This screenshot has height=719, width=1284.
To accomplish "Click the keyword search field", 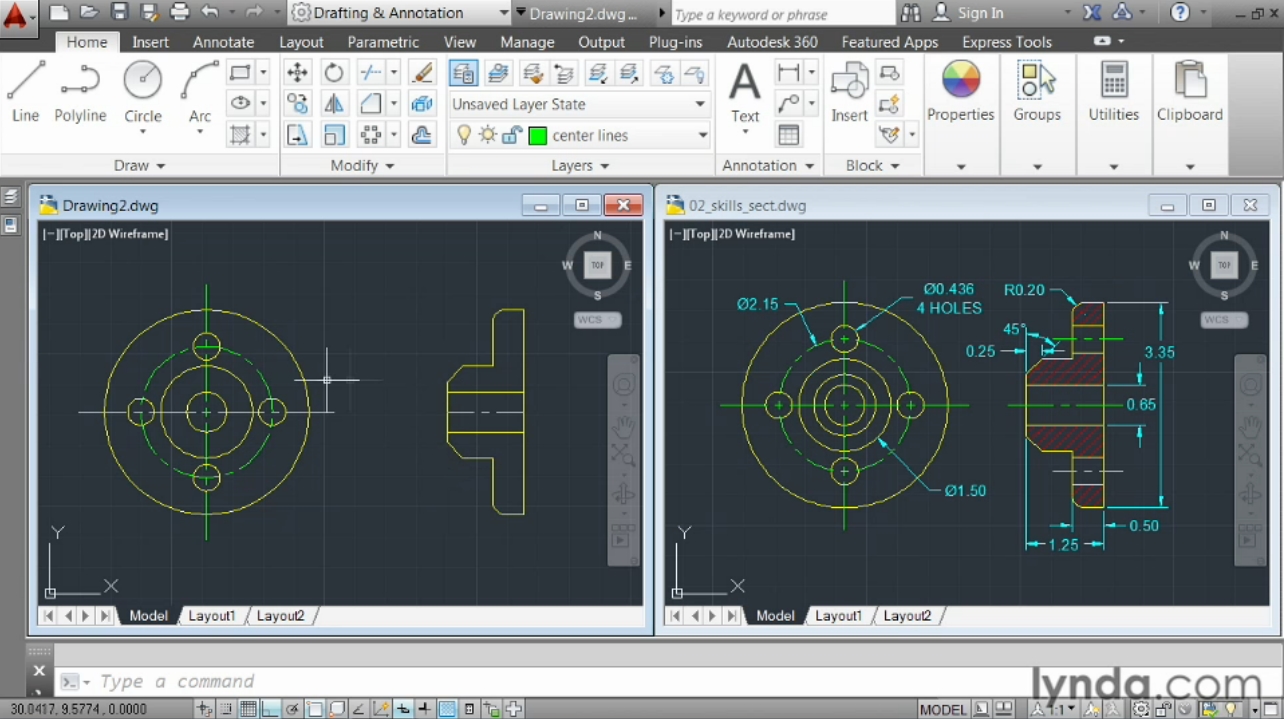I will [x=781, y=14].
